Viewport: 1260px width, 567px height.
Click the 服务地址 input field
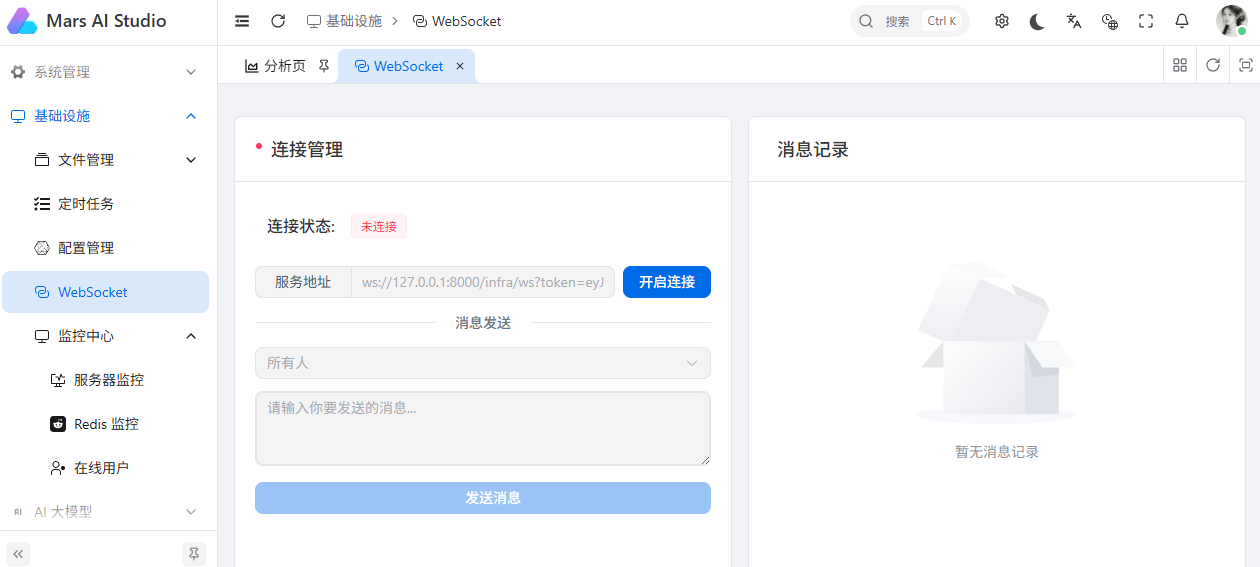click(x=483, y=282)
